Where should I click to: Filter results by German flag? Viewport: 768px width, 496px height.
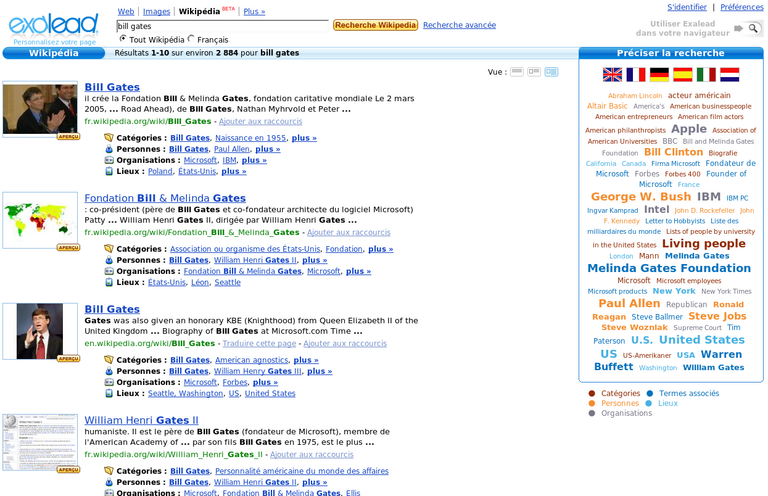pyautogui.click(x=659, y=75)
